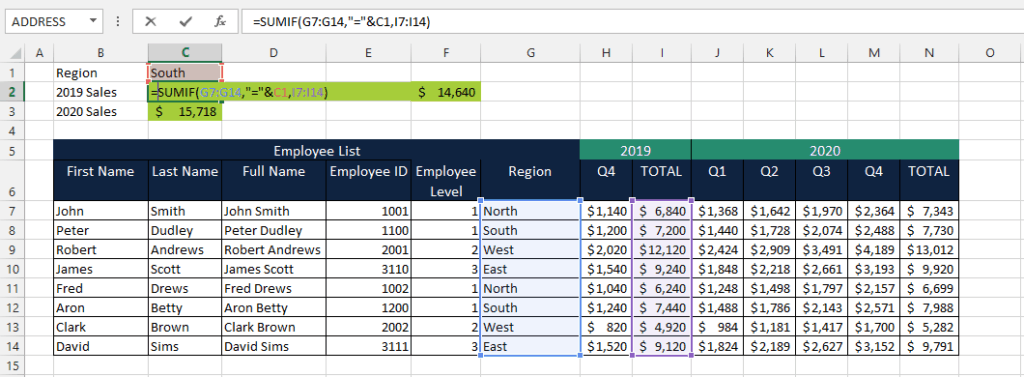
Task: Select the $ 15,718 2020 Sales cell
Action: point(185,112)
